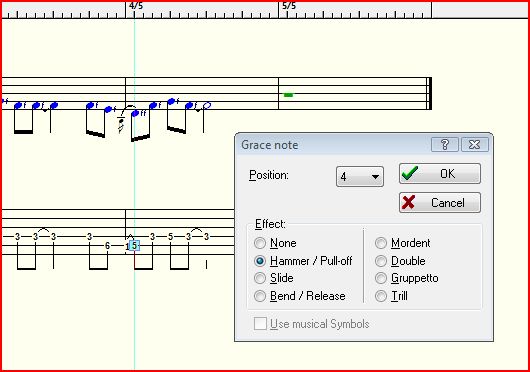Select the Mordent effect
The height and width of the screenshot is (372, 530).
(403, 243)
